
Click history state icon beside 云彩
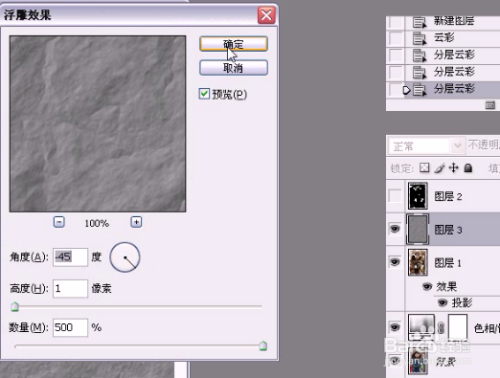click(x=419, y=38)
